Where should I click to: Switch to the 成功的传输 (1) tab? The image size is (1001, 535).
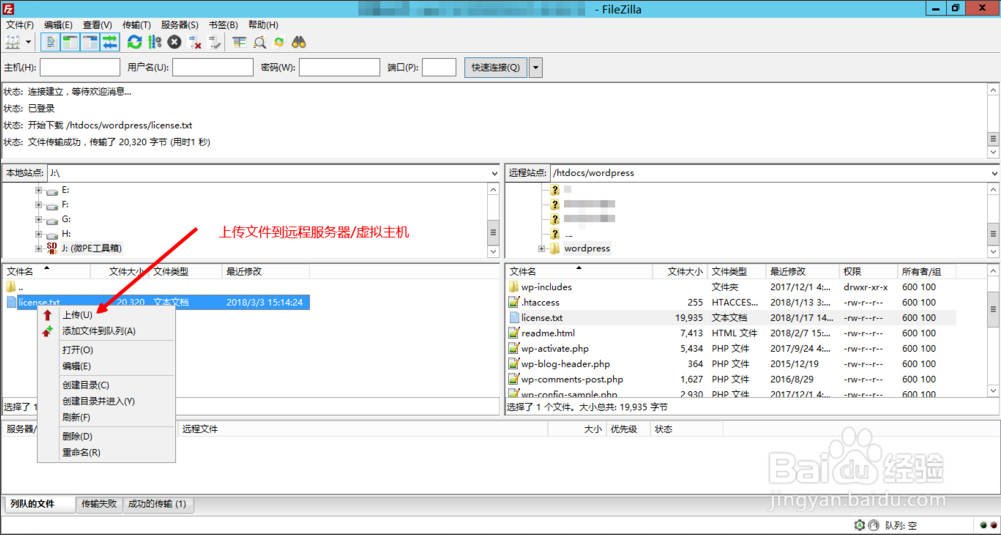click(157, 504)
